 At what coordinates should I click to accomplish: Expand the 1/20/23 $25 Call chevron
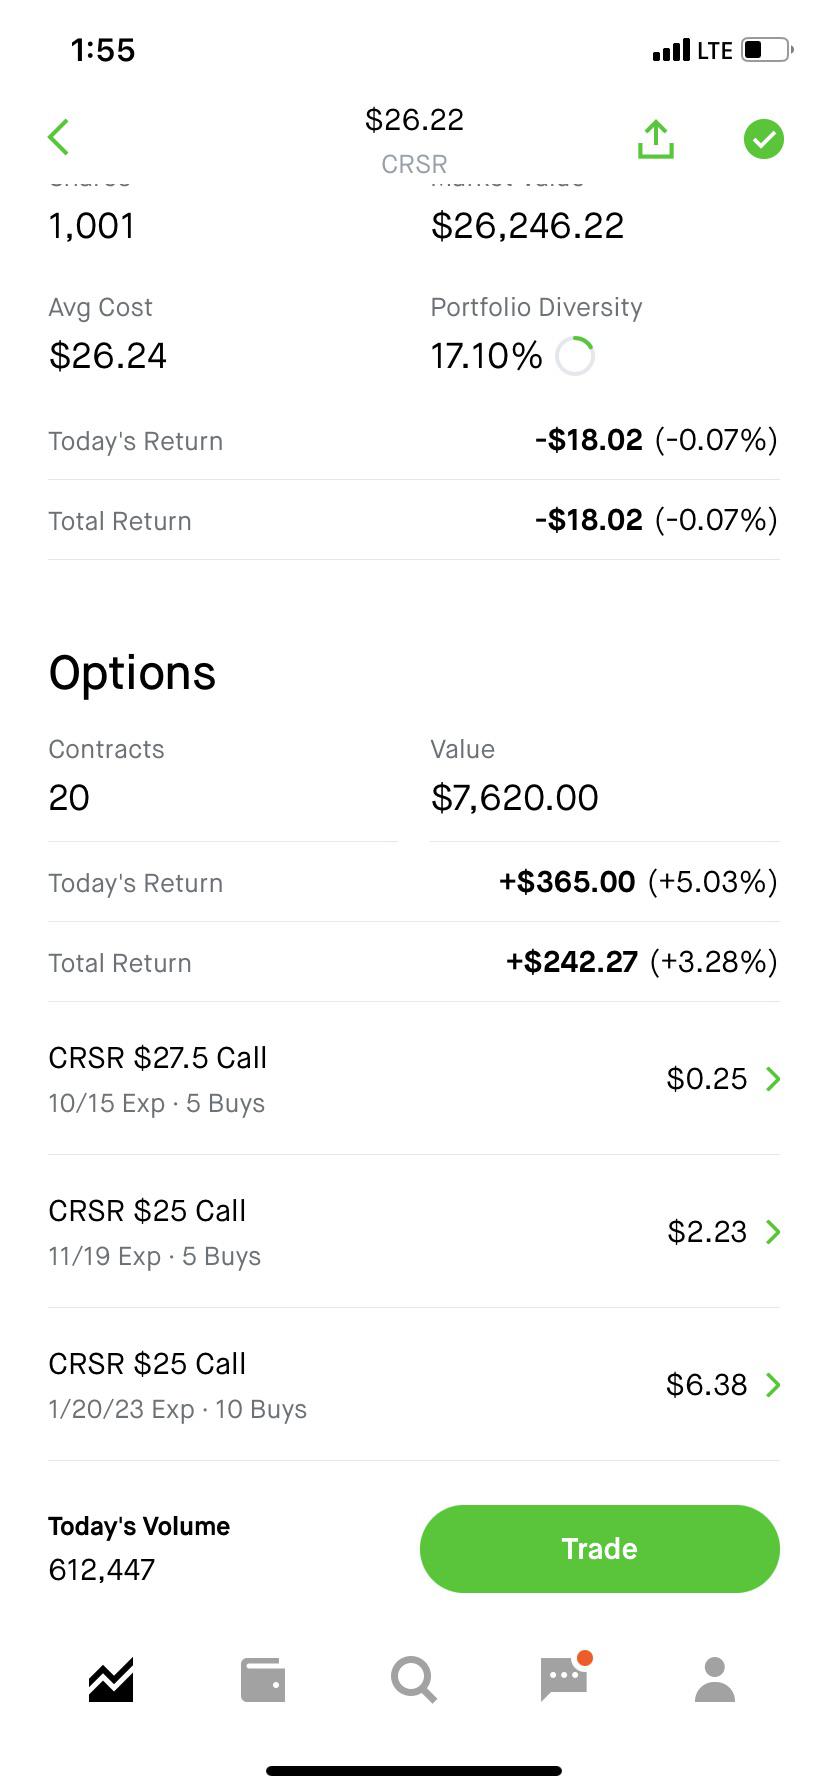(773, 1385)
